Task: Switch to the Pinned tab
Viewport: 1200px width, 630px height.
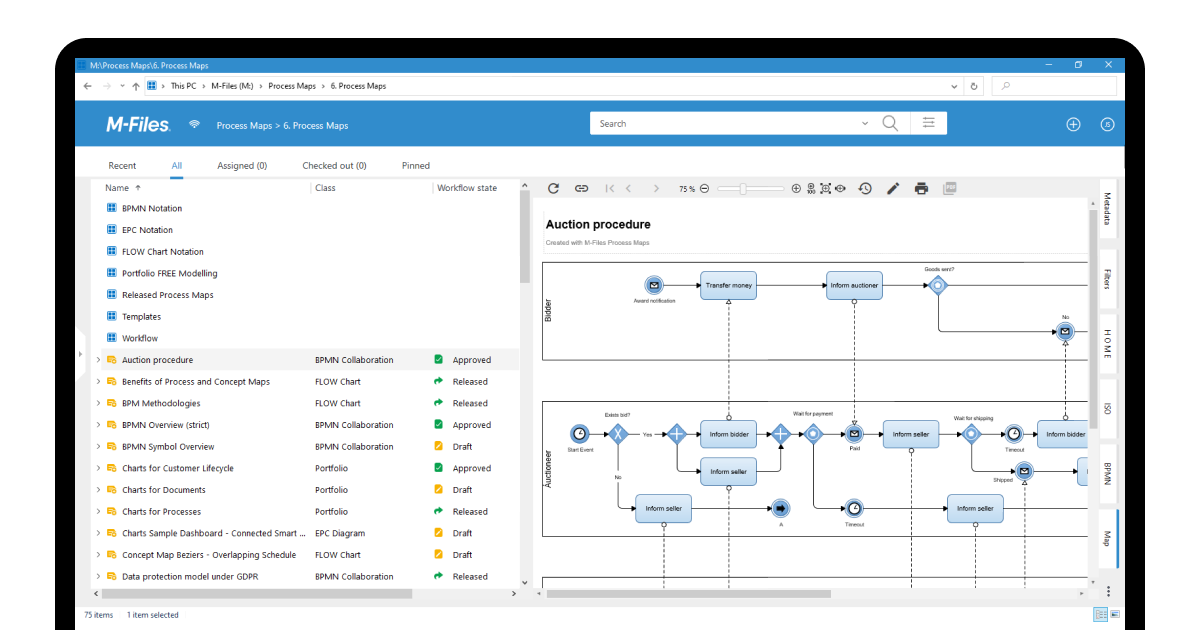Action: [x=416, y=166]
